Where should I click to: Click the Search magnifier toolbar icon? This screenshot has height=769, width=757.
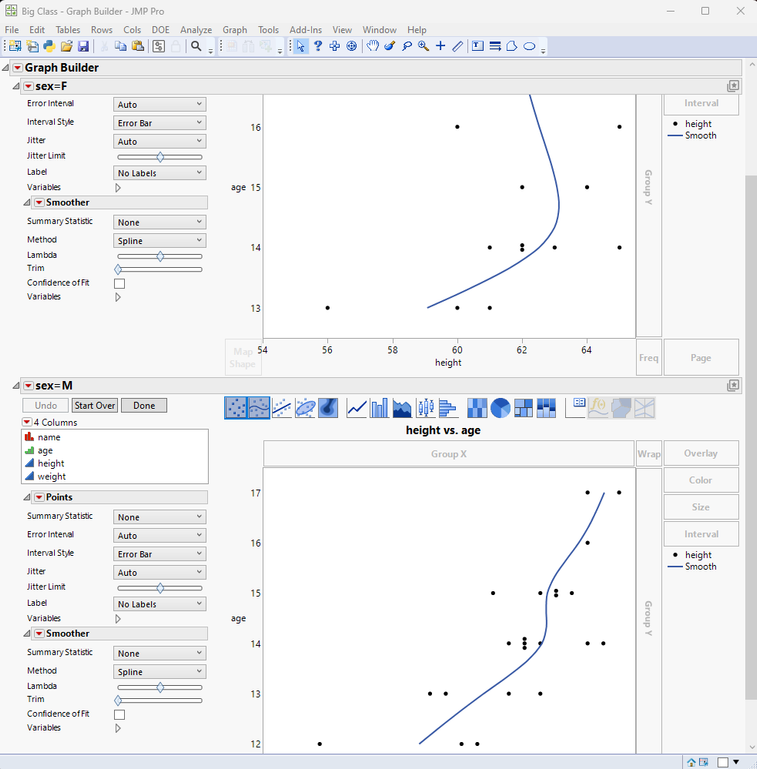[196, 46]
